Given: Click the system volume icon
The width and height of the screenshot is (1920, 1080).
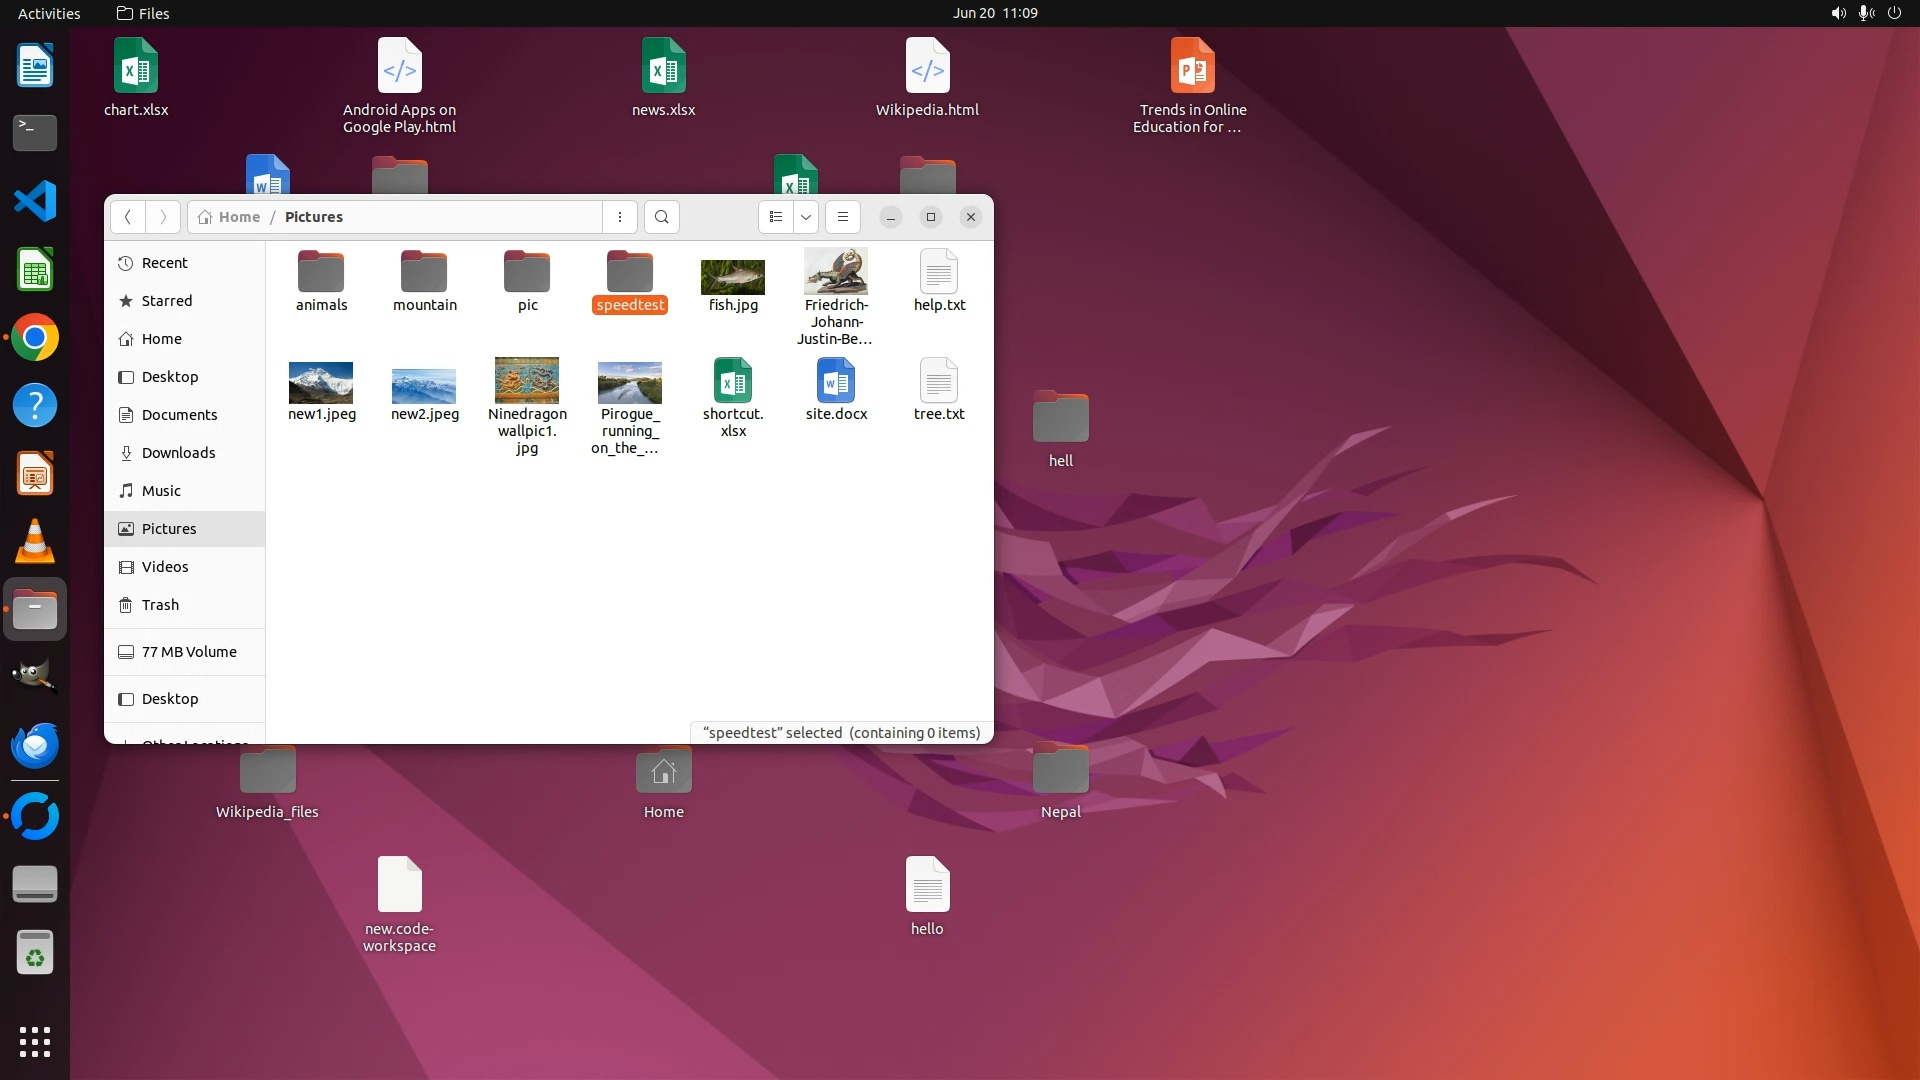Looking at the screenshot, I should coord(1838,13).
